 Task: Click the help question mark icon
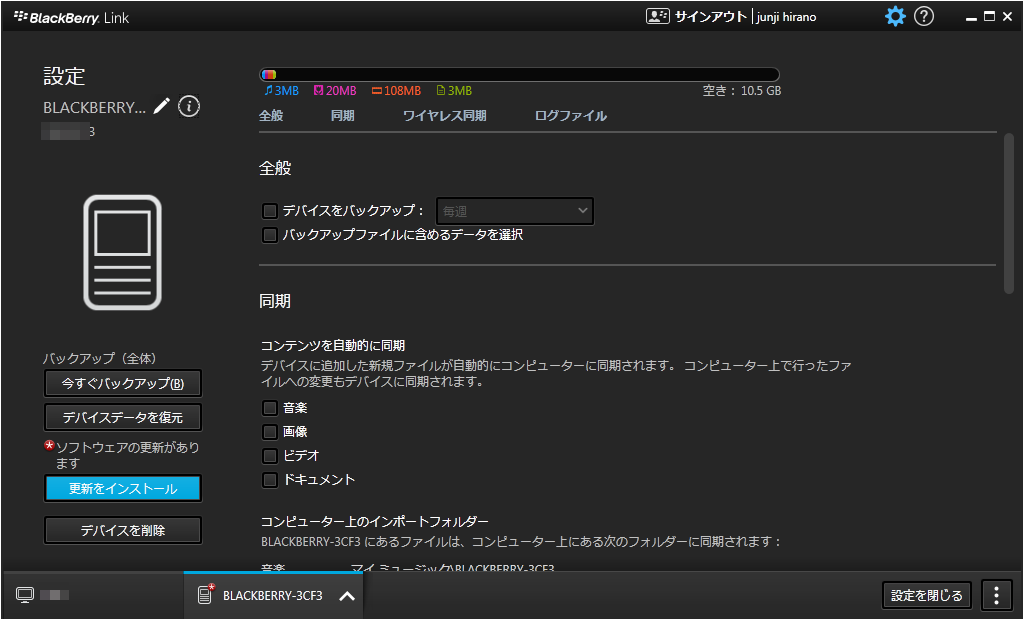pos(924,17)
